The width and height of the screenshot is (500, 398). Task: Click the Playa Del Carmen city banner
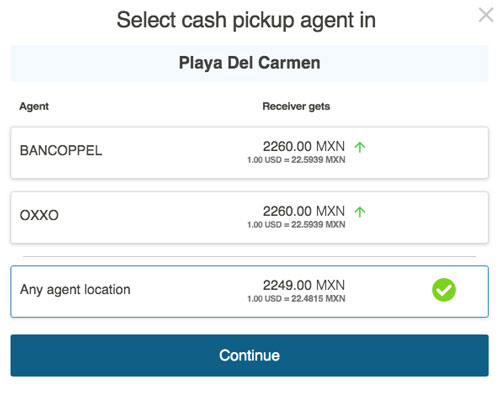(x=249, y=63)
